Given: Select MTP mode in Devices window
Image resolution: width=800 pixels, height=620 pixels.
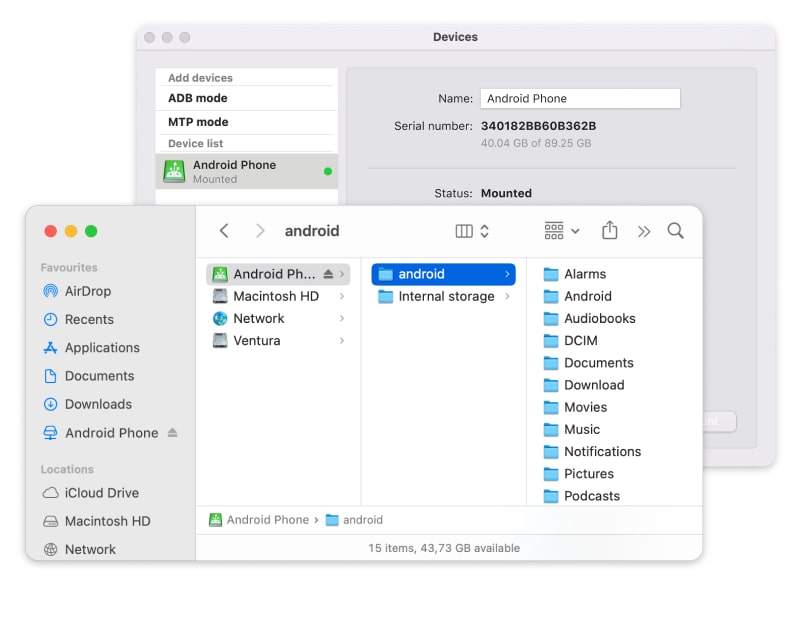Looking at the screenshot, I should tap(247, 122).
